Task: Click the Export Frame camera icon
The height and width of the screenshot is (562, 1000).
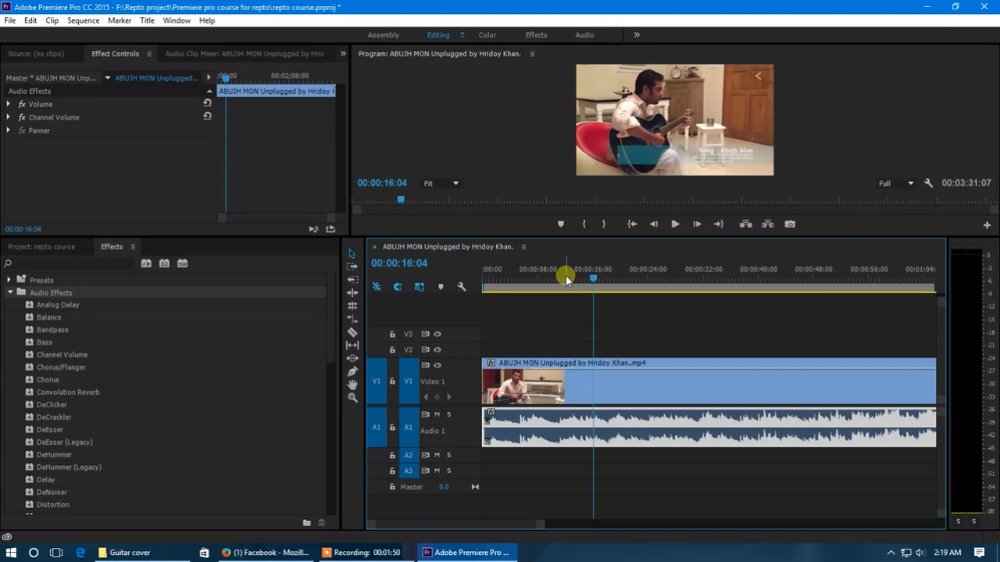Action: point(790,224)
